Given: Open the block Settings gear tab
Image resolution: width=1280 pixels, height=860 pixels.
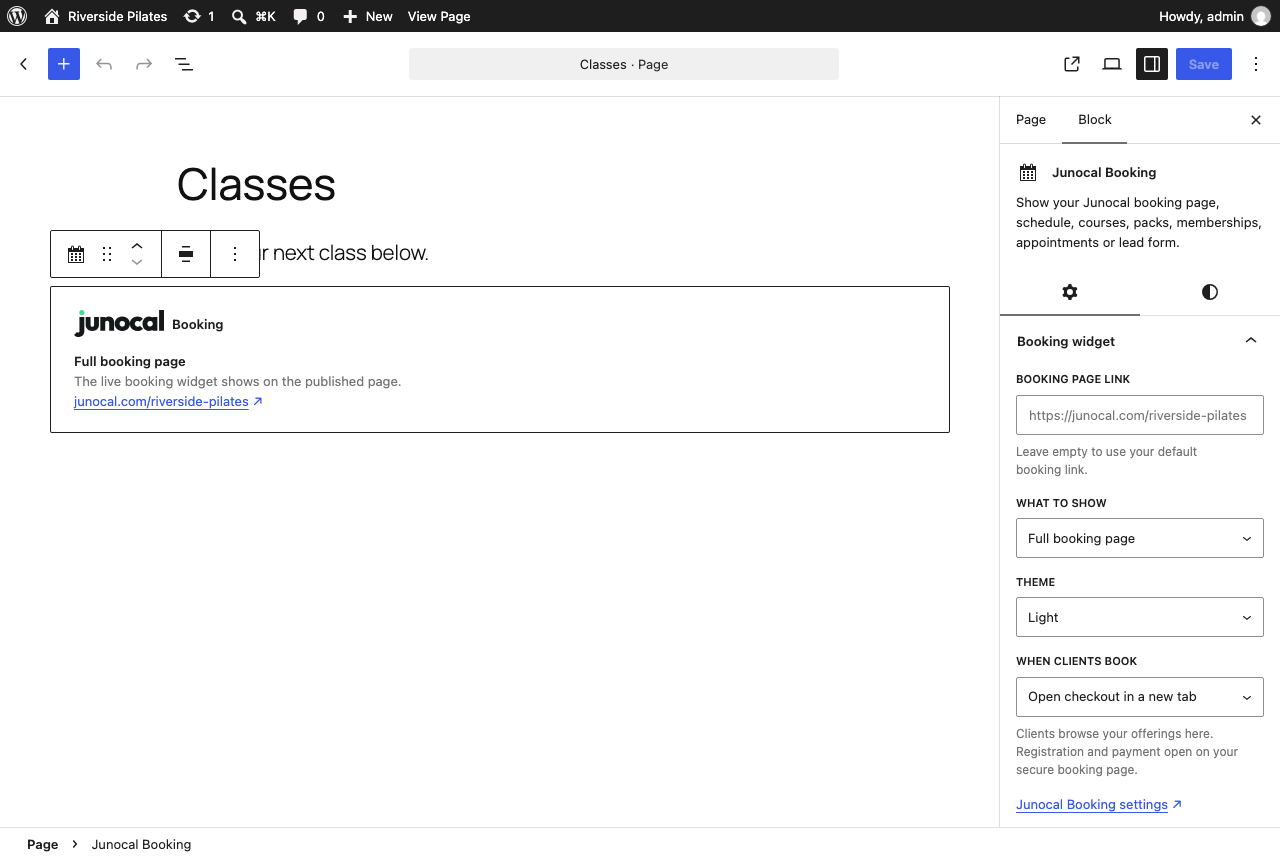Looking at the screenshot, I should click(x=1070, y=292).
